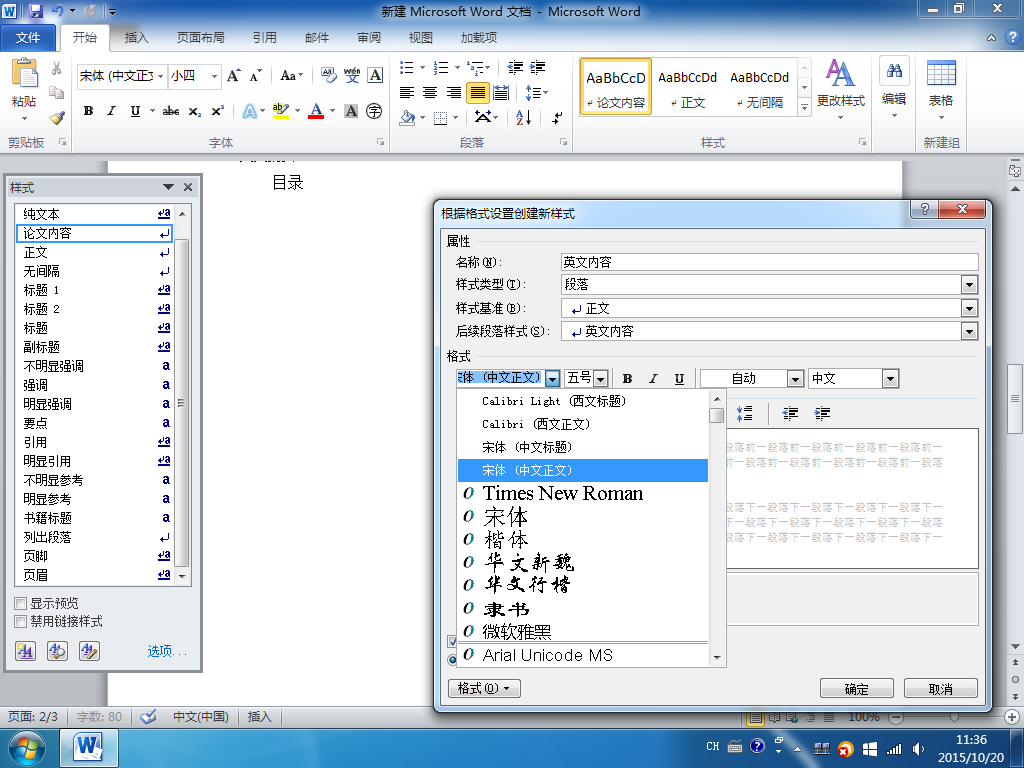Click the Cut scissors icon
The height and width of the screenshot is (768, 1024).
(x=57, y=68)
